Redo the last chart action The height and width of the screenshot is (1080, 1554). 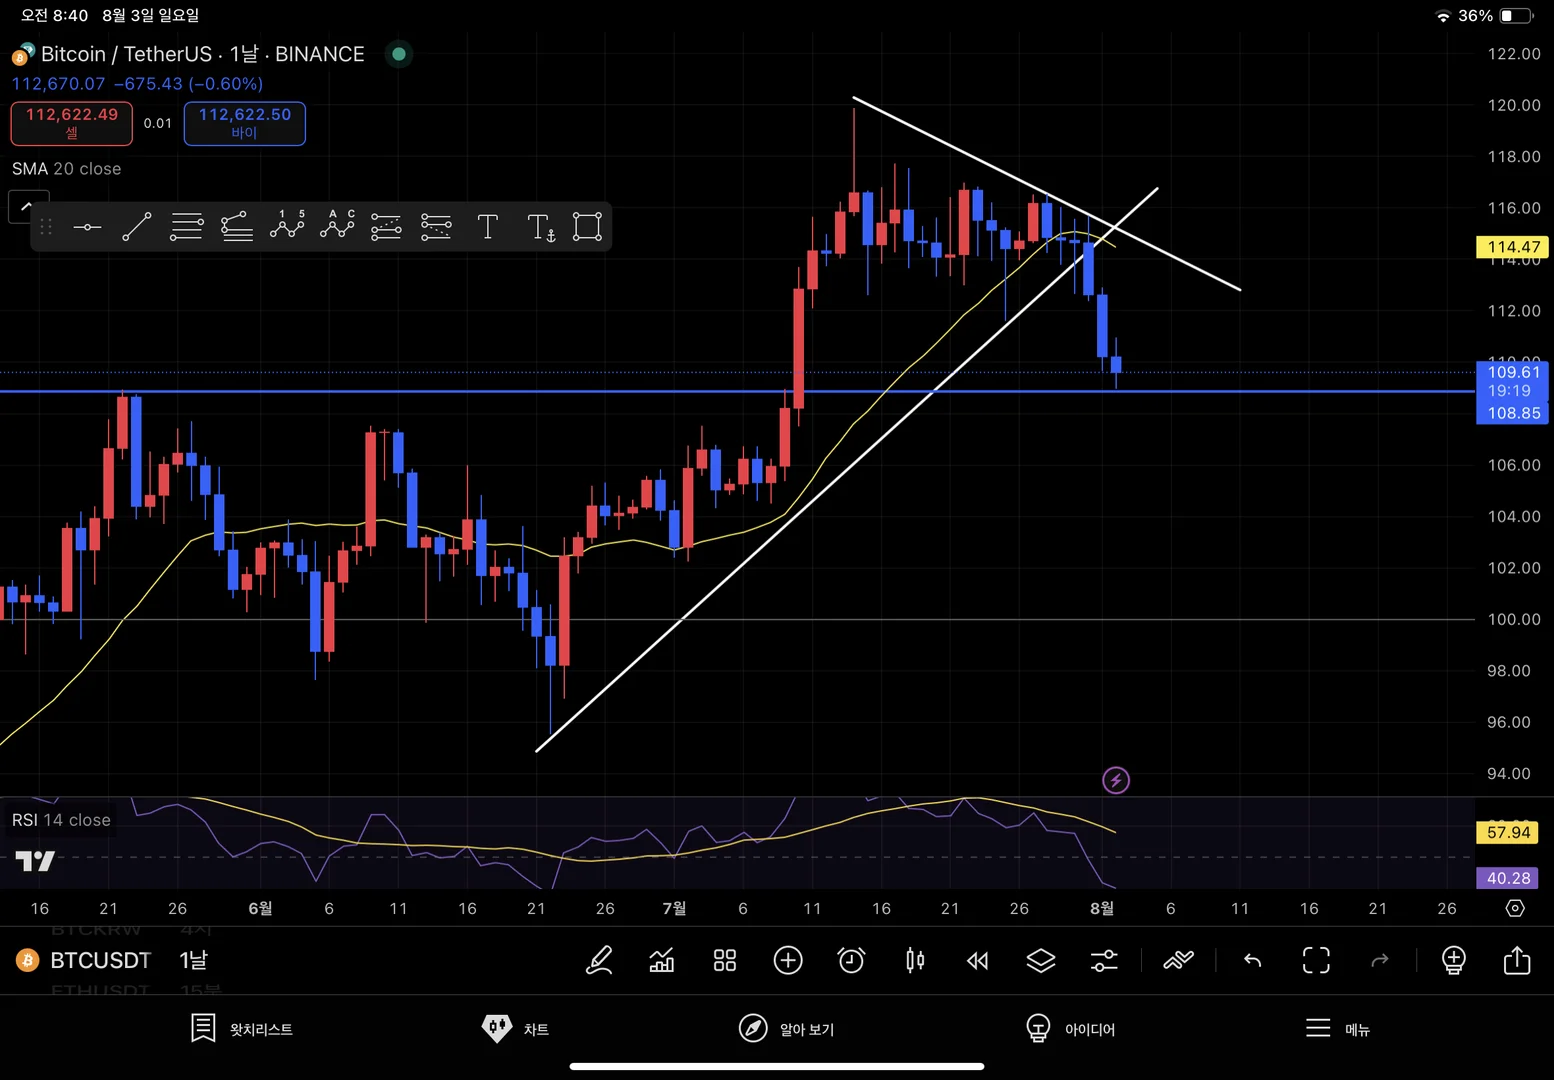click(x=1380, y=961)
